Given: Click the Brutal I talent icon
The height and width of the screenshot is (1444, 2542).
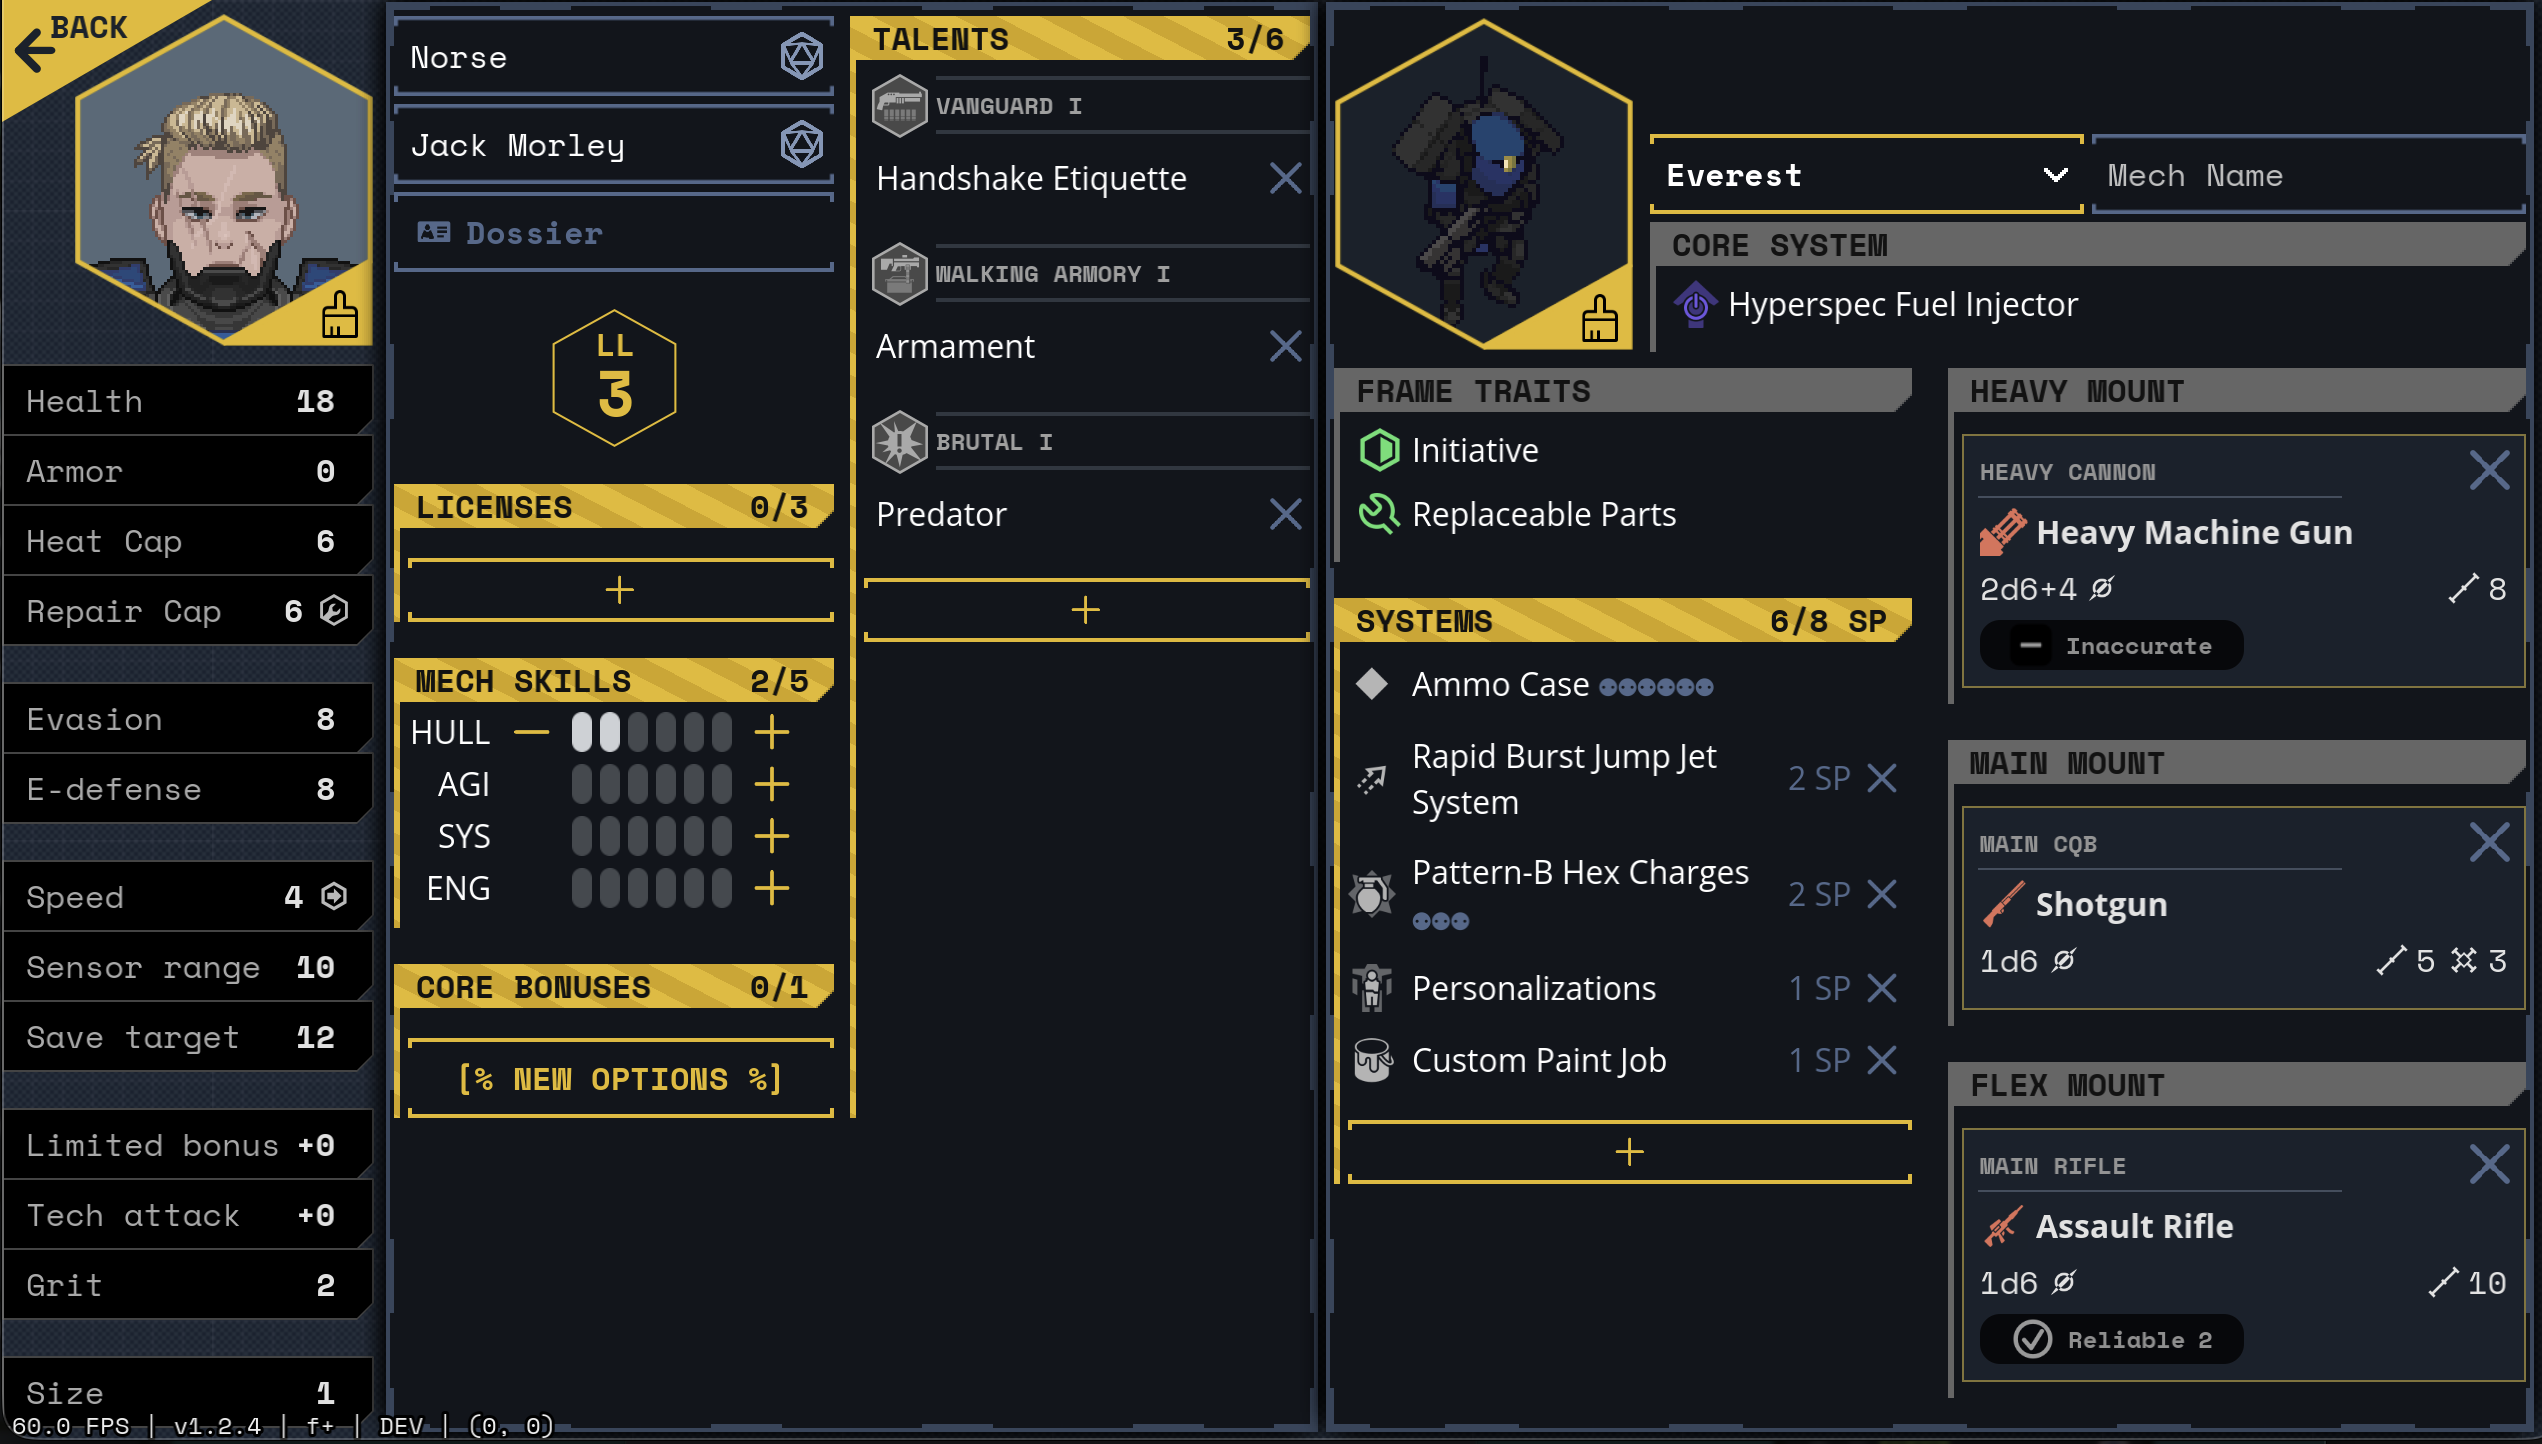Looking at the screenshot, I should 899,441.
